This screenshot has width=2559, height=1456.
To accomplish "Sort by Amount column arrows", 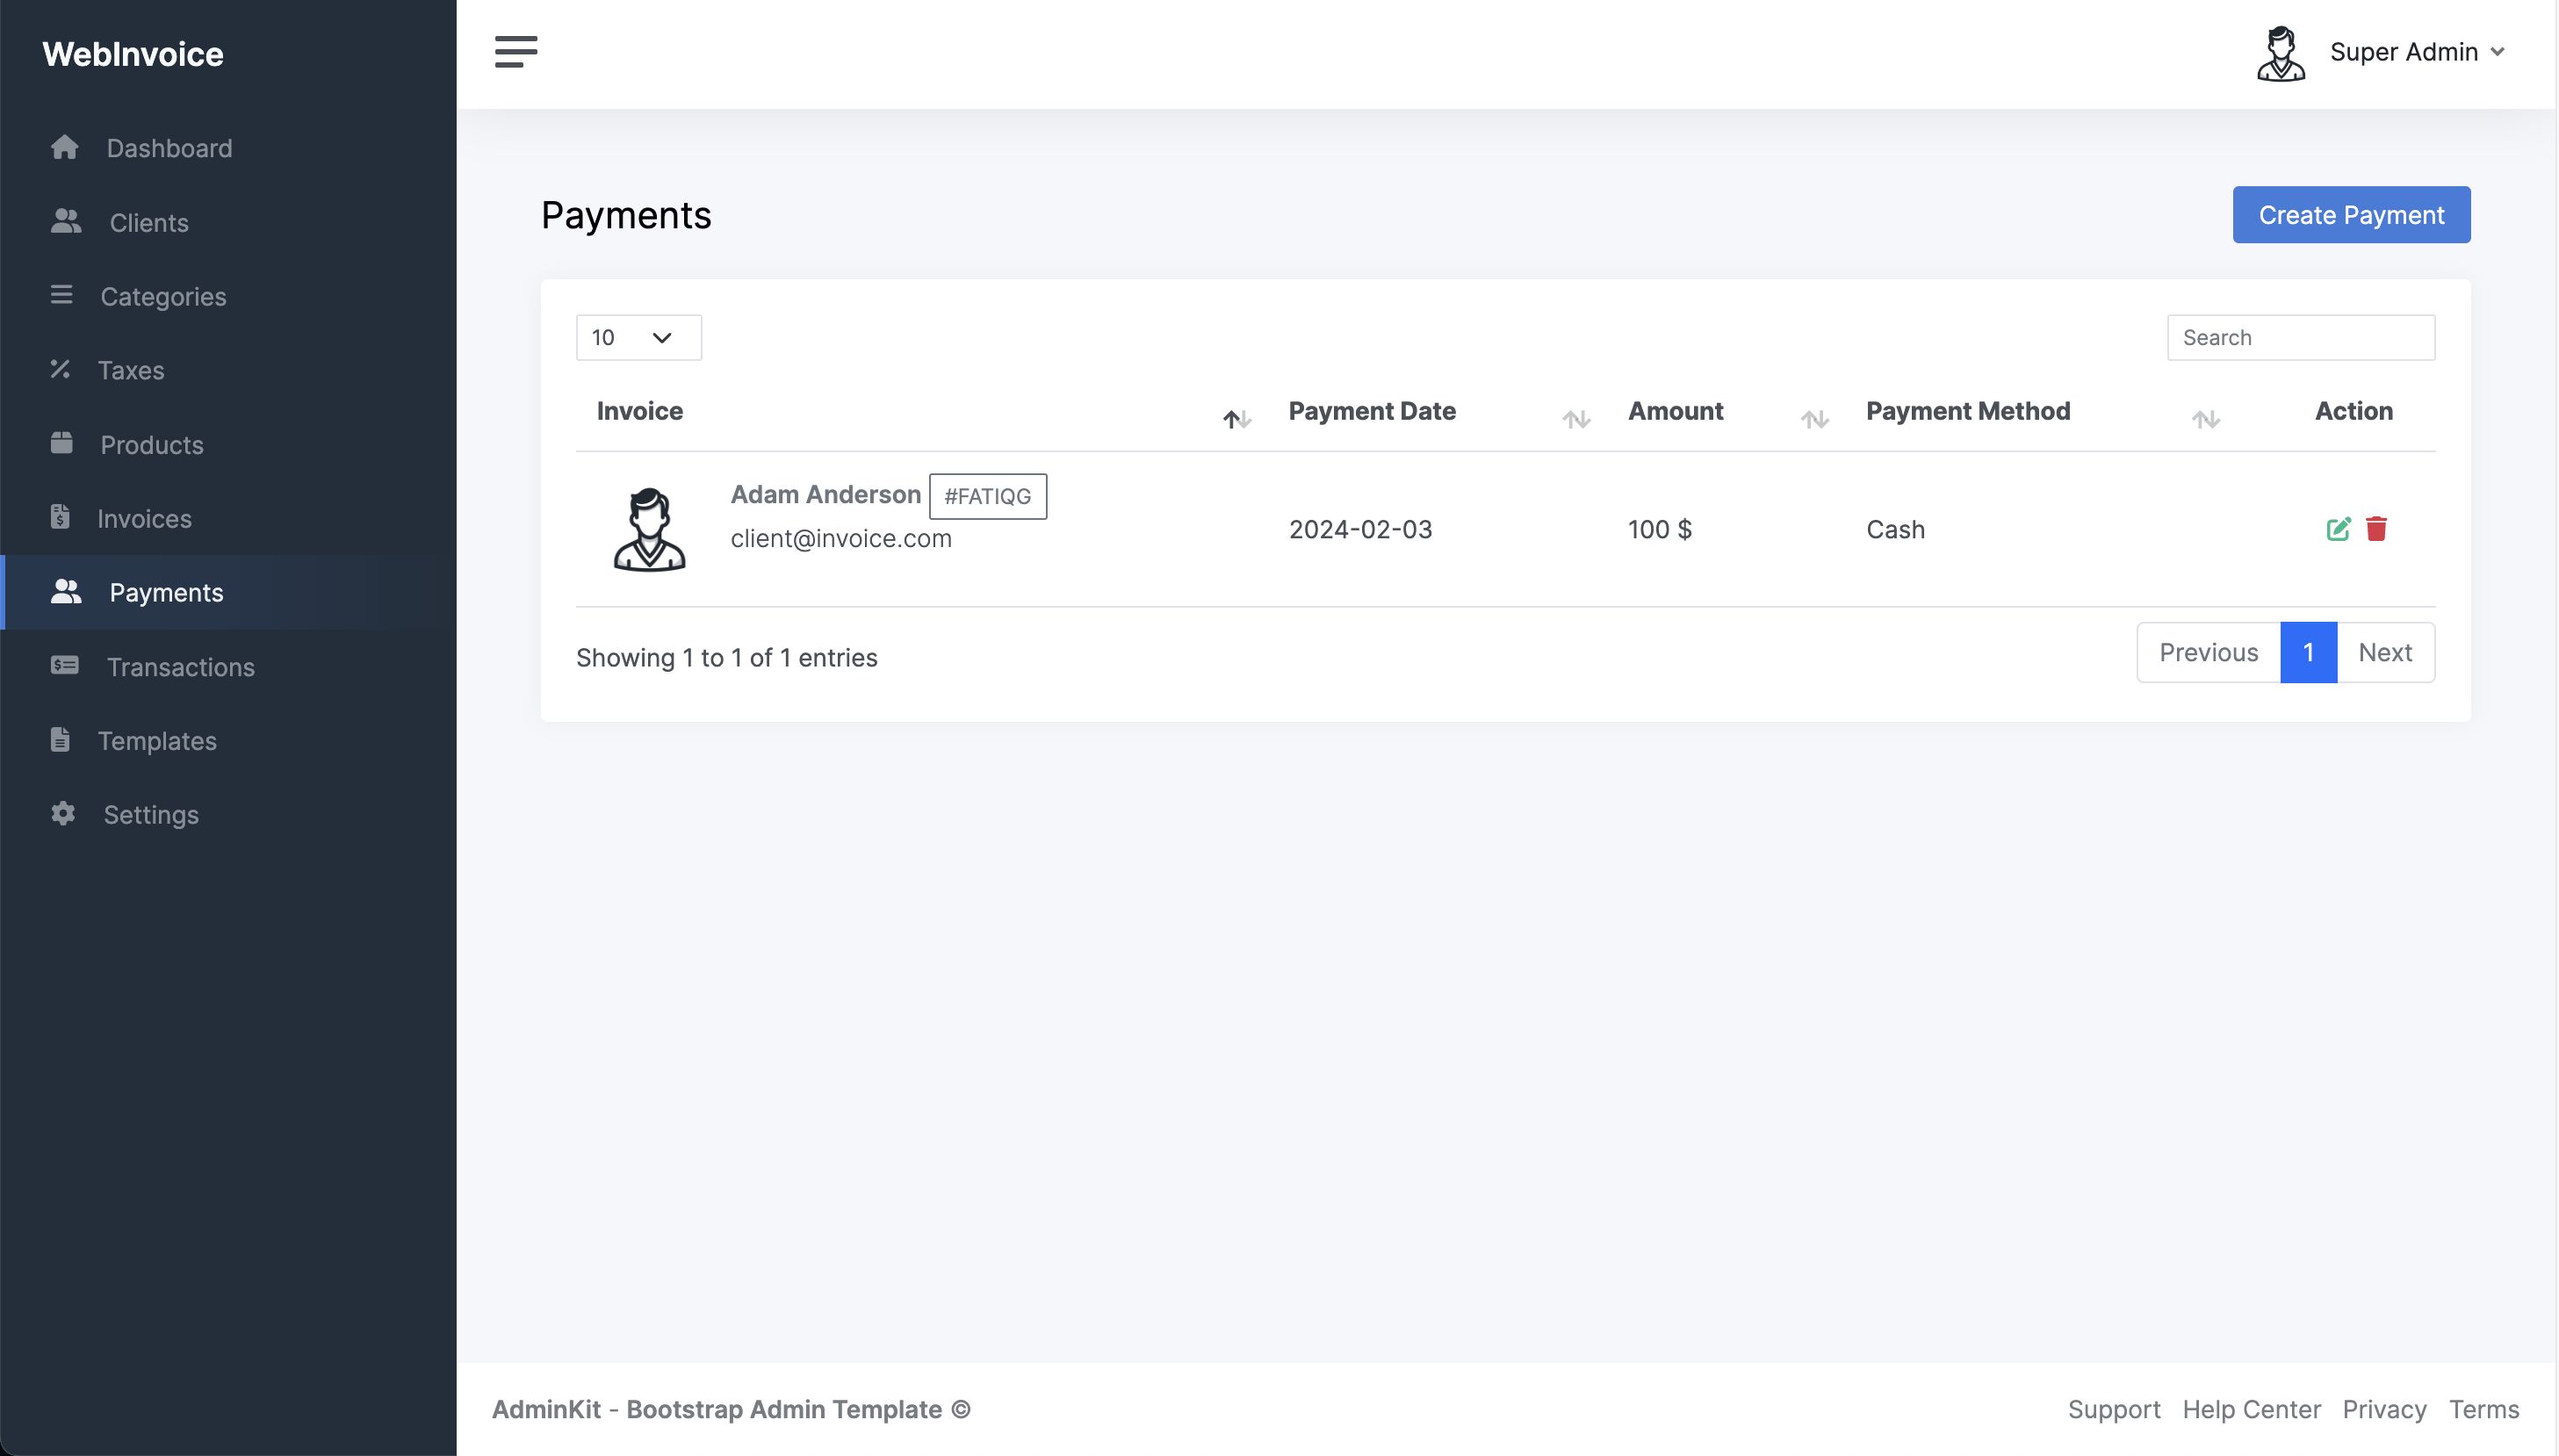I will pyautogui.click(x=1814, y=419).
